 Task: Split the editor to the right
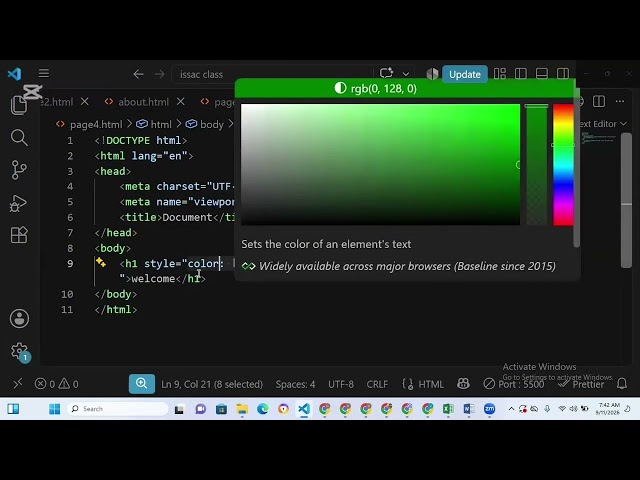click(x=599, y=101)
